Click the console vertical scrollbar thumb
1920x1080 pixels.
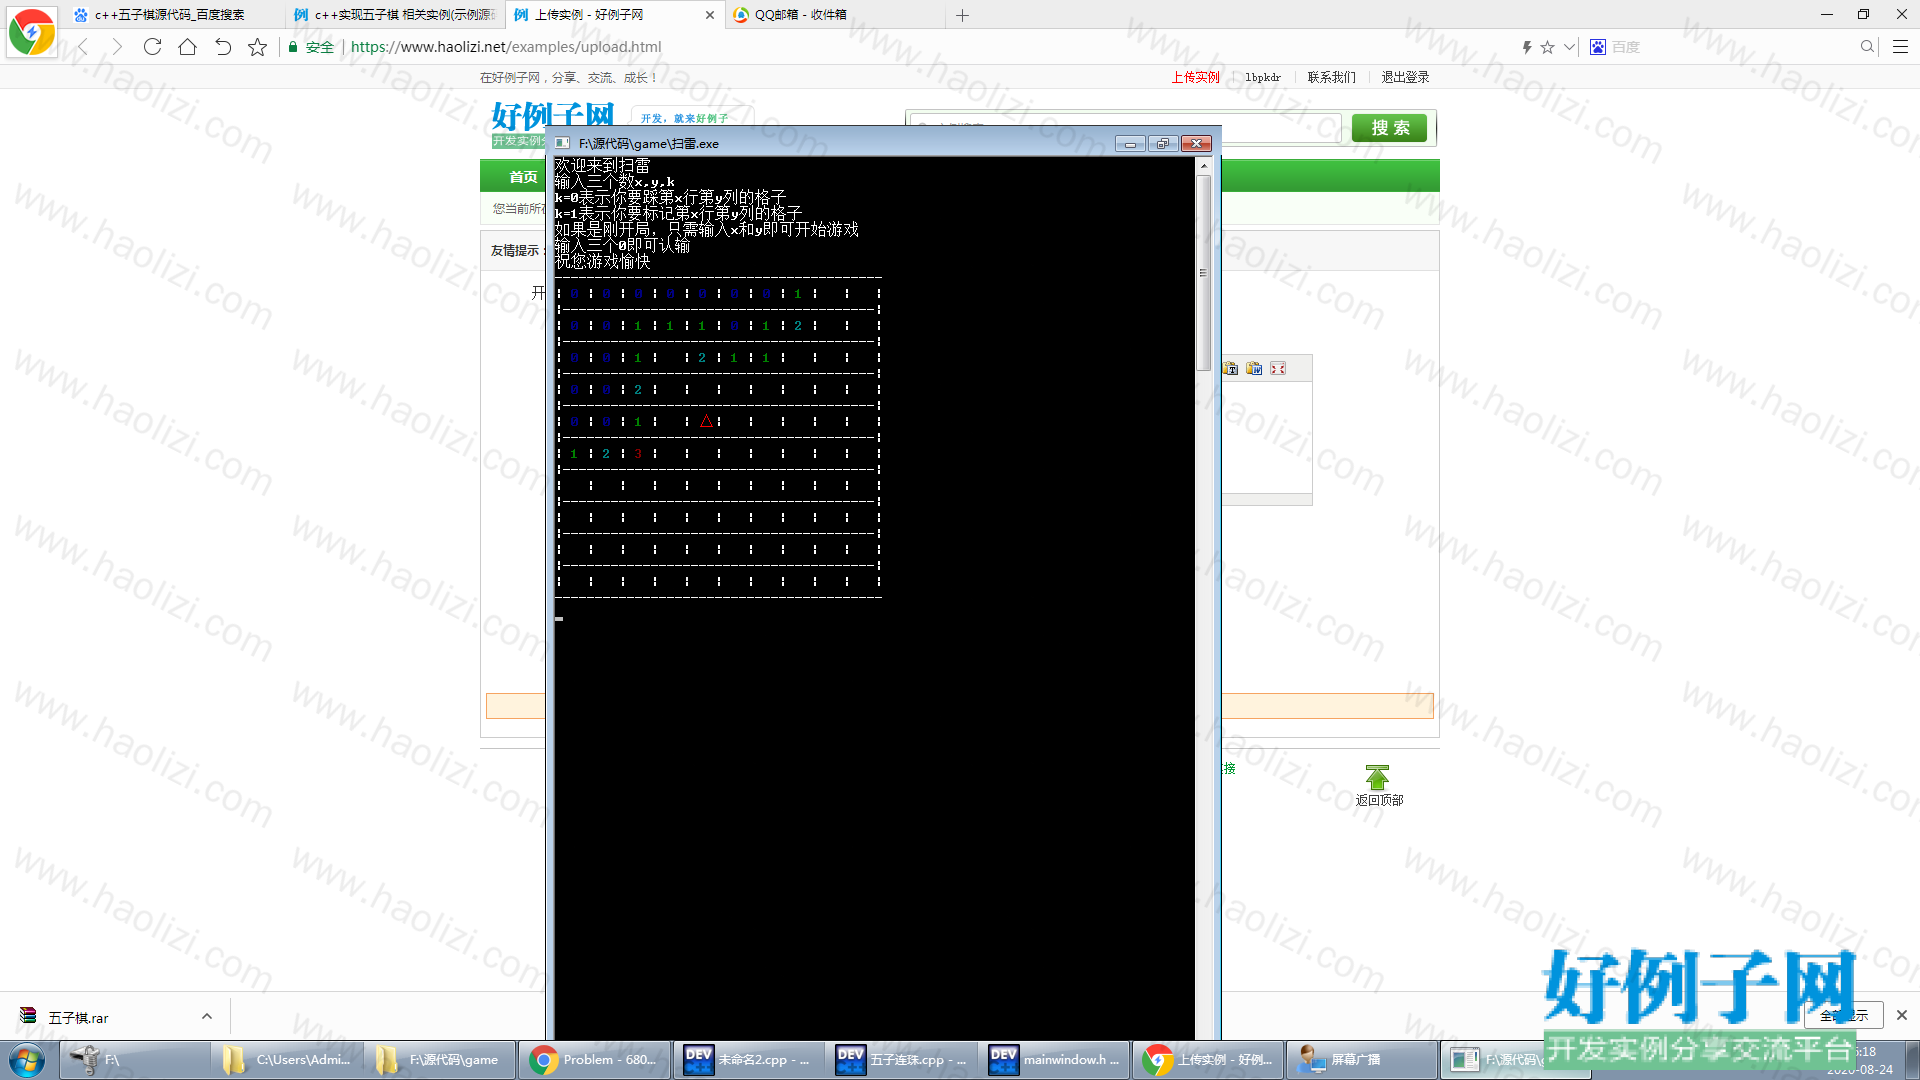pyautogui.click(x=1204, y=273)
